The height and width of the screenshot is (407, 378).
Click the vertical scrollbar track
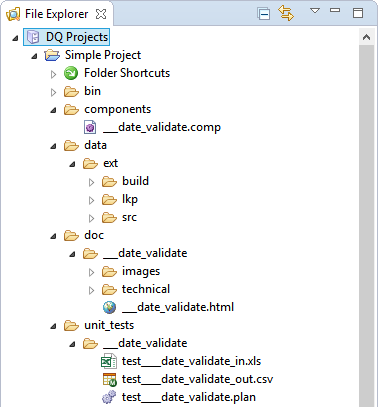pyautogui.click(x=367, y=226)
